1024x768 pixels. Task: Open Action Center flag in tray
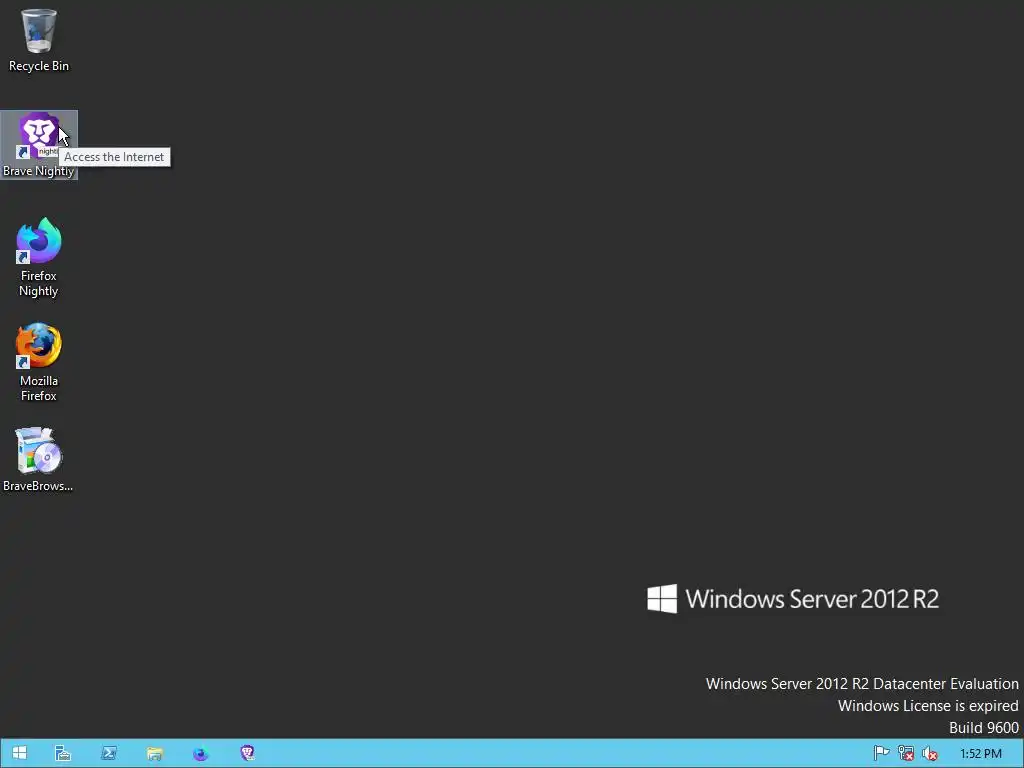881,753
